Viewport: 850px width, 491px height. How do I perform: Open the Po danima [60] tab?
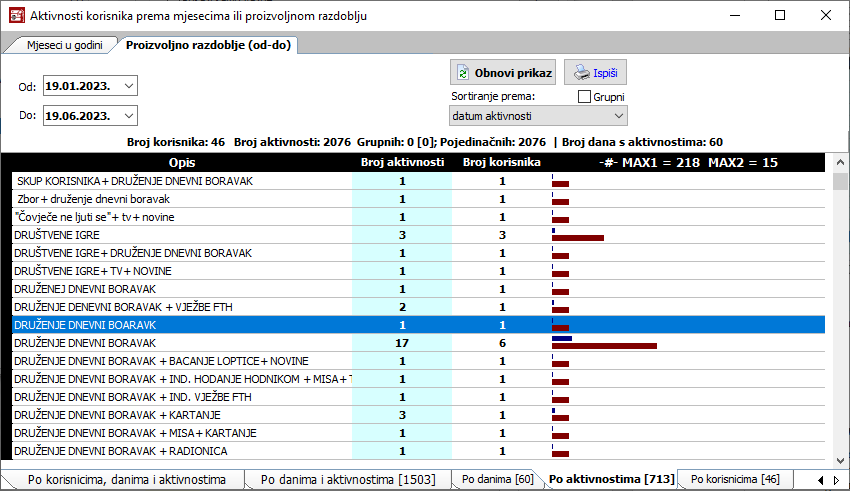(x=496, y=479)
